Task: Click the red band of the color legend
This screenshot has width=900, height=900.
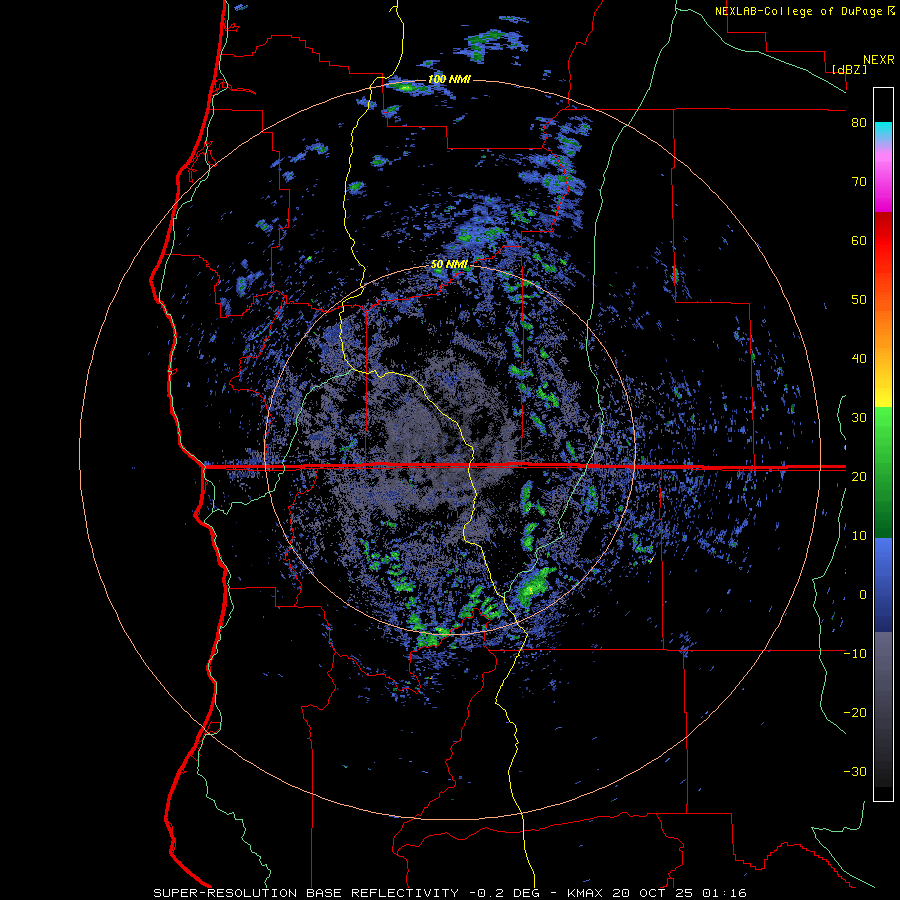Action: tap(883, 241)
